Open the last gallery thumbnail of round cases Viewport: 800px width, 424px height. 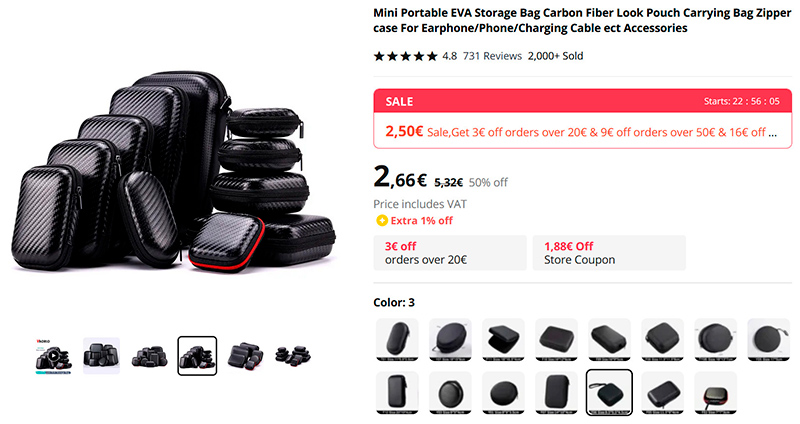pos(293,356)
